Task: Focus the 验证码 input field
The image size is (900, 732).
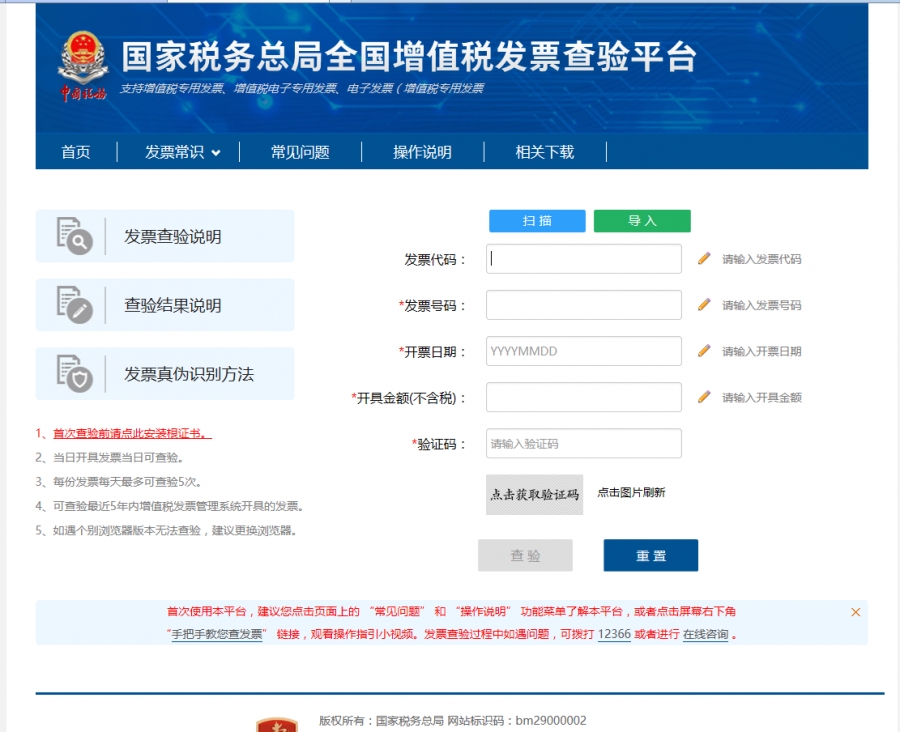Action: point(584,443)
